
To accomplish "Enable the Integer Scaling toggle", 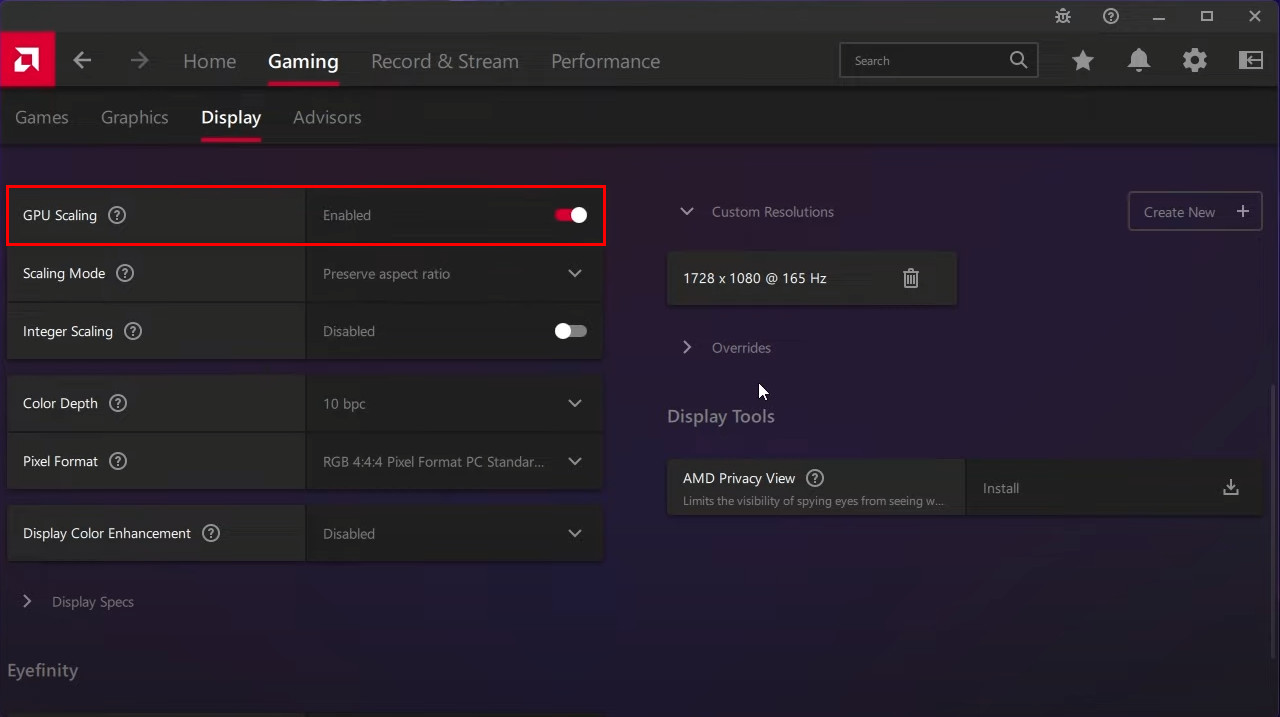I will pos(571,331).
